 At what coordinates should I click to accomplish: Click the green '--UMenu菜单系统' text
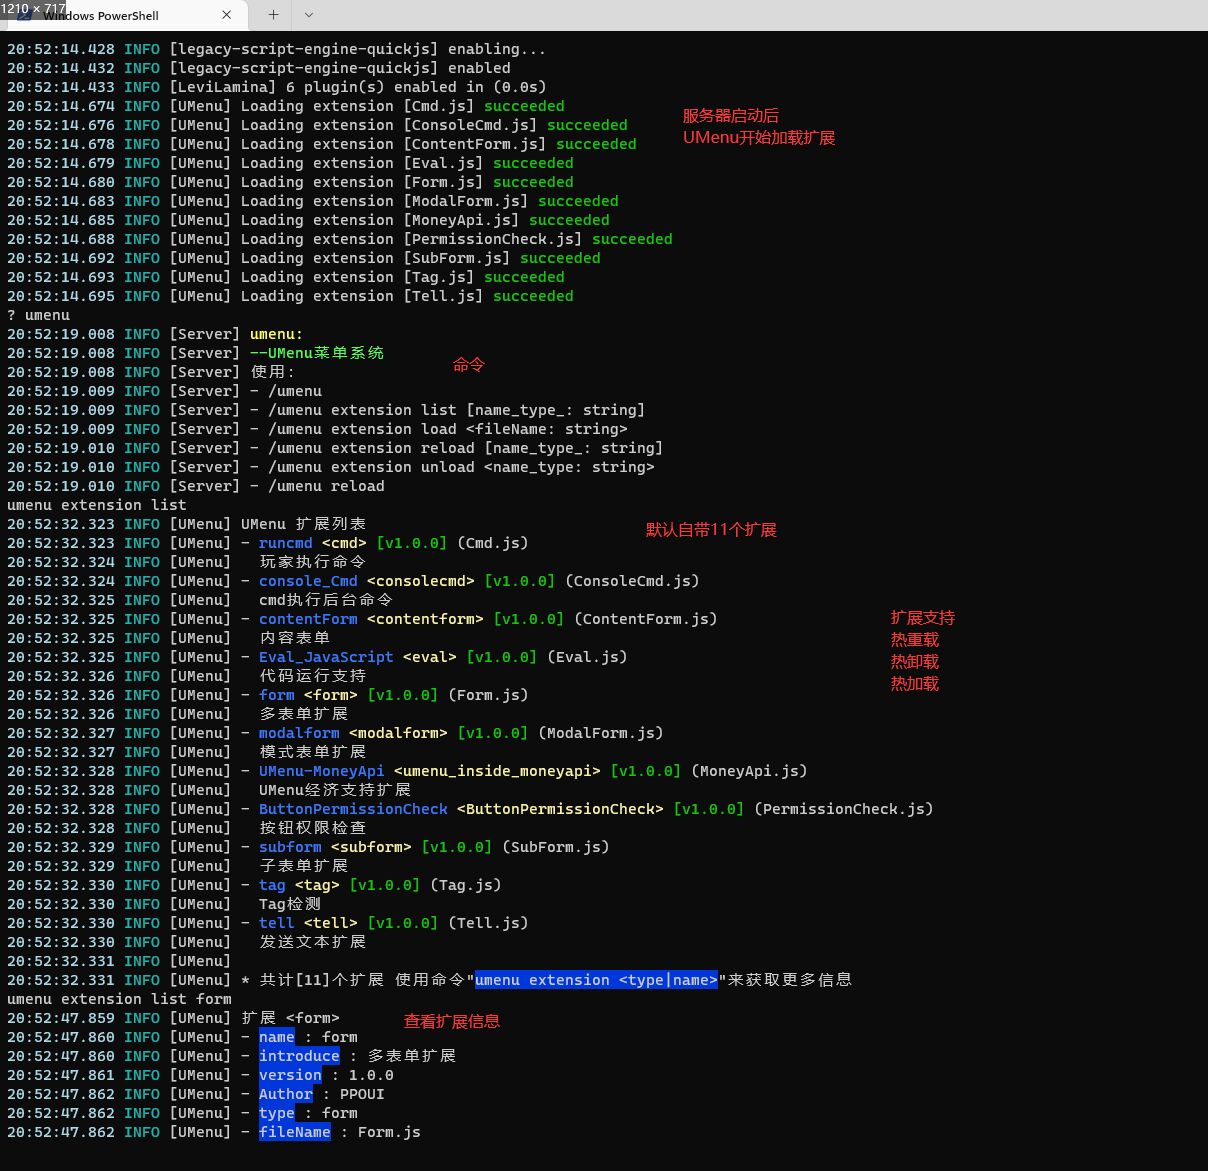tap(317, 353)
